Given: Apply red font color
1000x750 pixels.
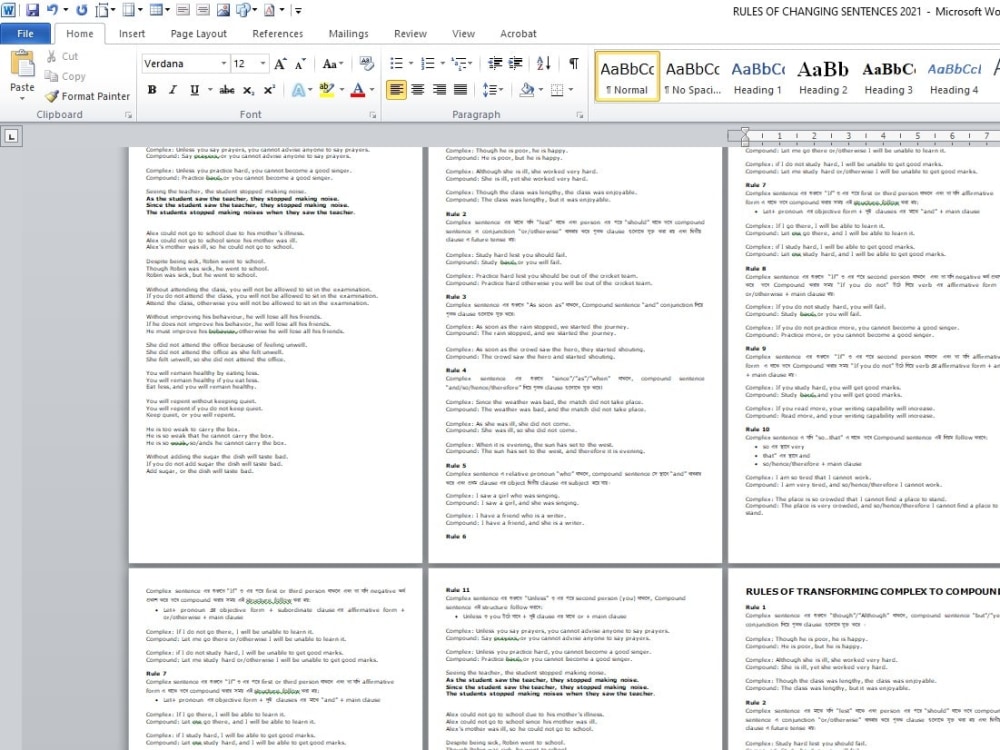Looking at the screenshot, I should click(358, 90).
